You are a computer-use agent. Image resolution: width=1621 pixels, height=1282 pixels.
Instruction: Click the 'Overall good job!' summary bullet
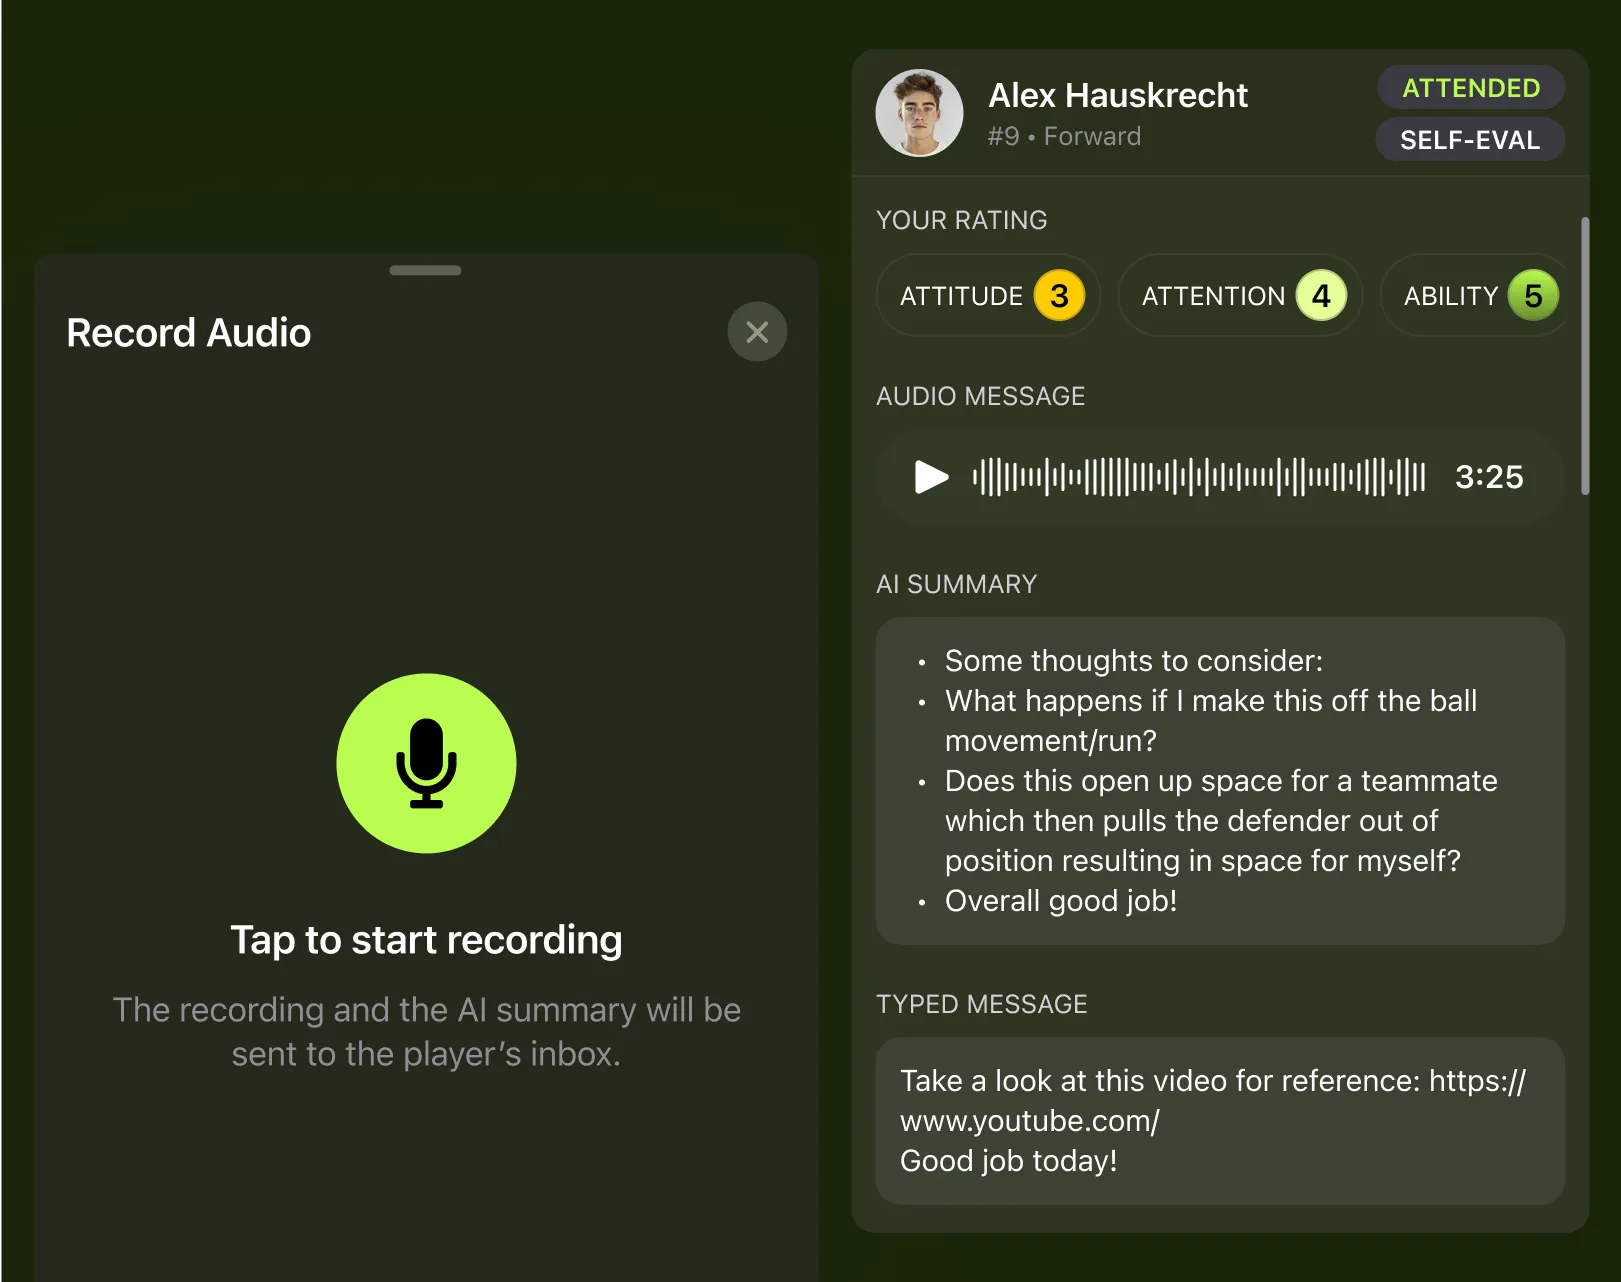pyautogui.click(x=1061, y=901)
